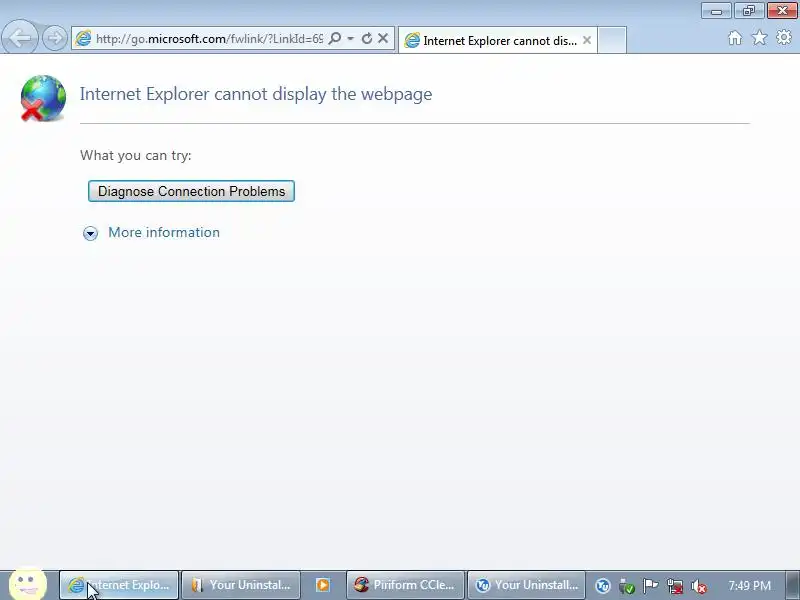Viewport: 800px width, 600px height.
Task: Open the Action Center flag icon
Action: coord(650,586)
